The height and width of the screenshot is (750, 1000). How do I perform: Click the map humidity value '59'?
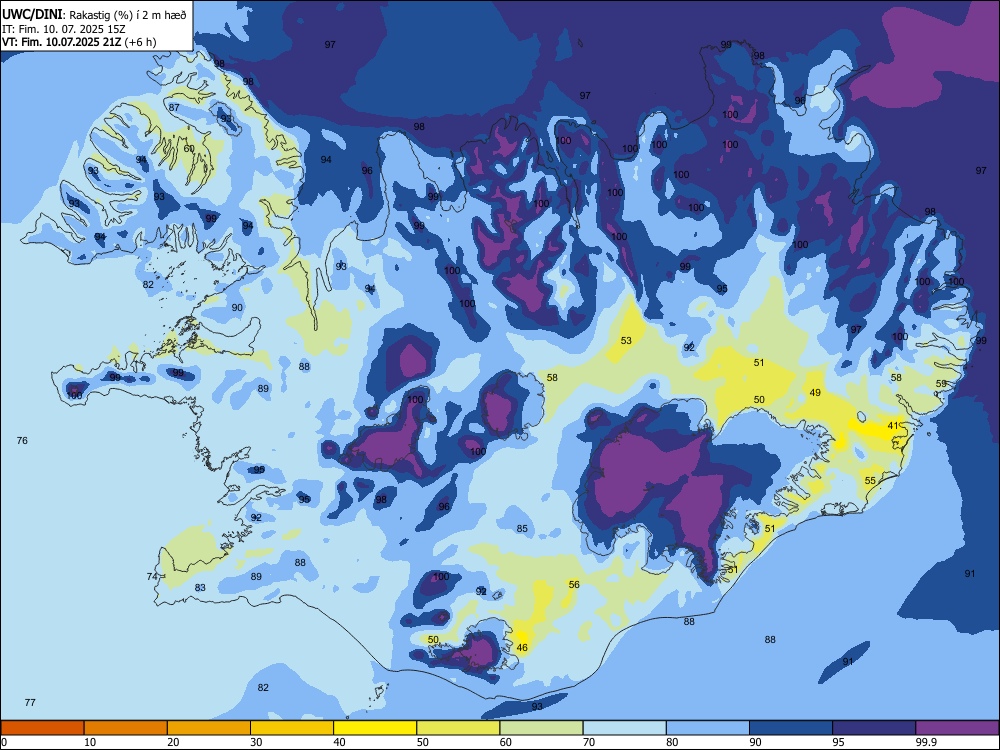point(941,383)
